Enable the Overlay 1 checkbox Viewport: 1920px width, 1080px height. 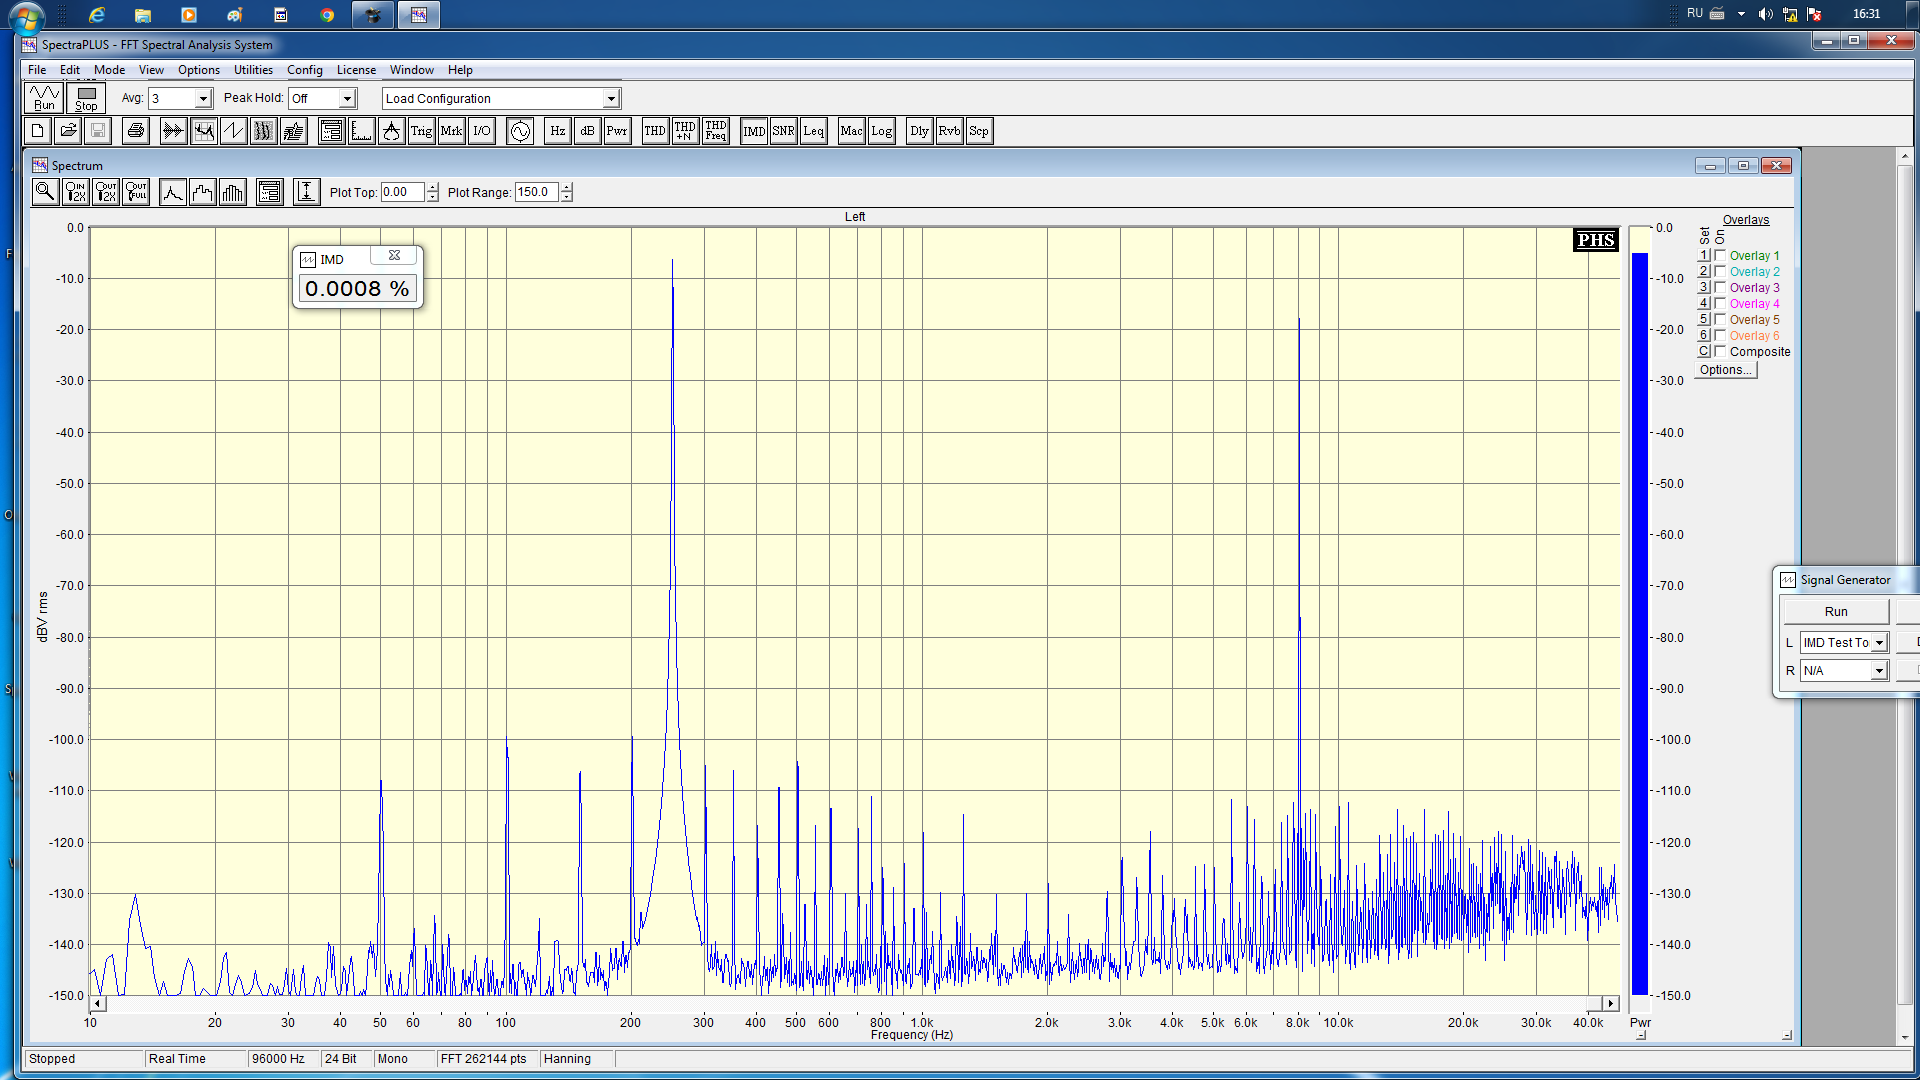[1720, 256]
